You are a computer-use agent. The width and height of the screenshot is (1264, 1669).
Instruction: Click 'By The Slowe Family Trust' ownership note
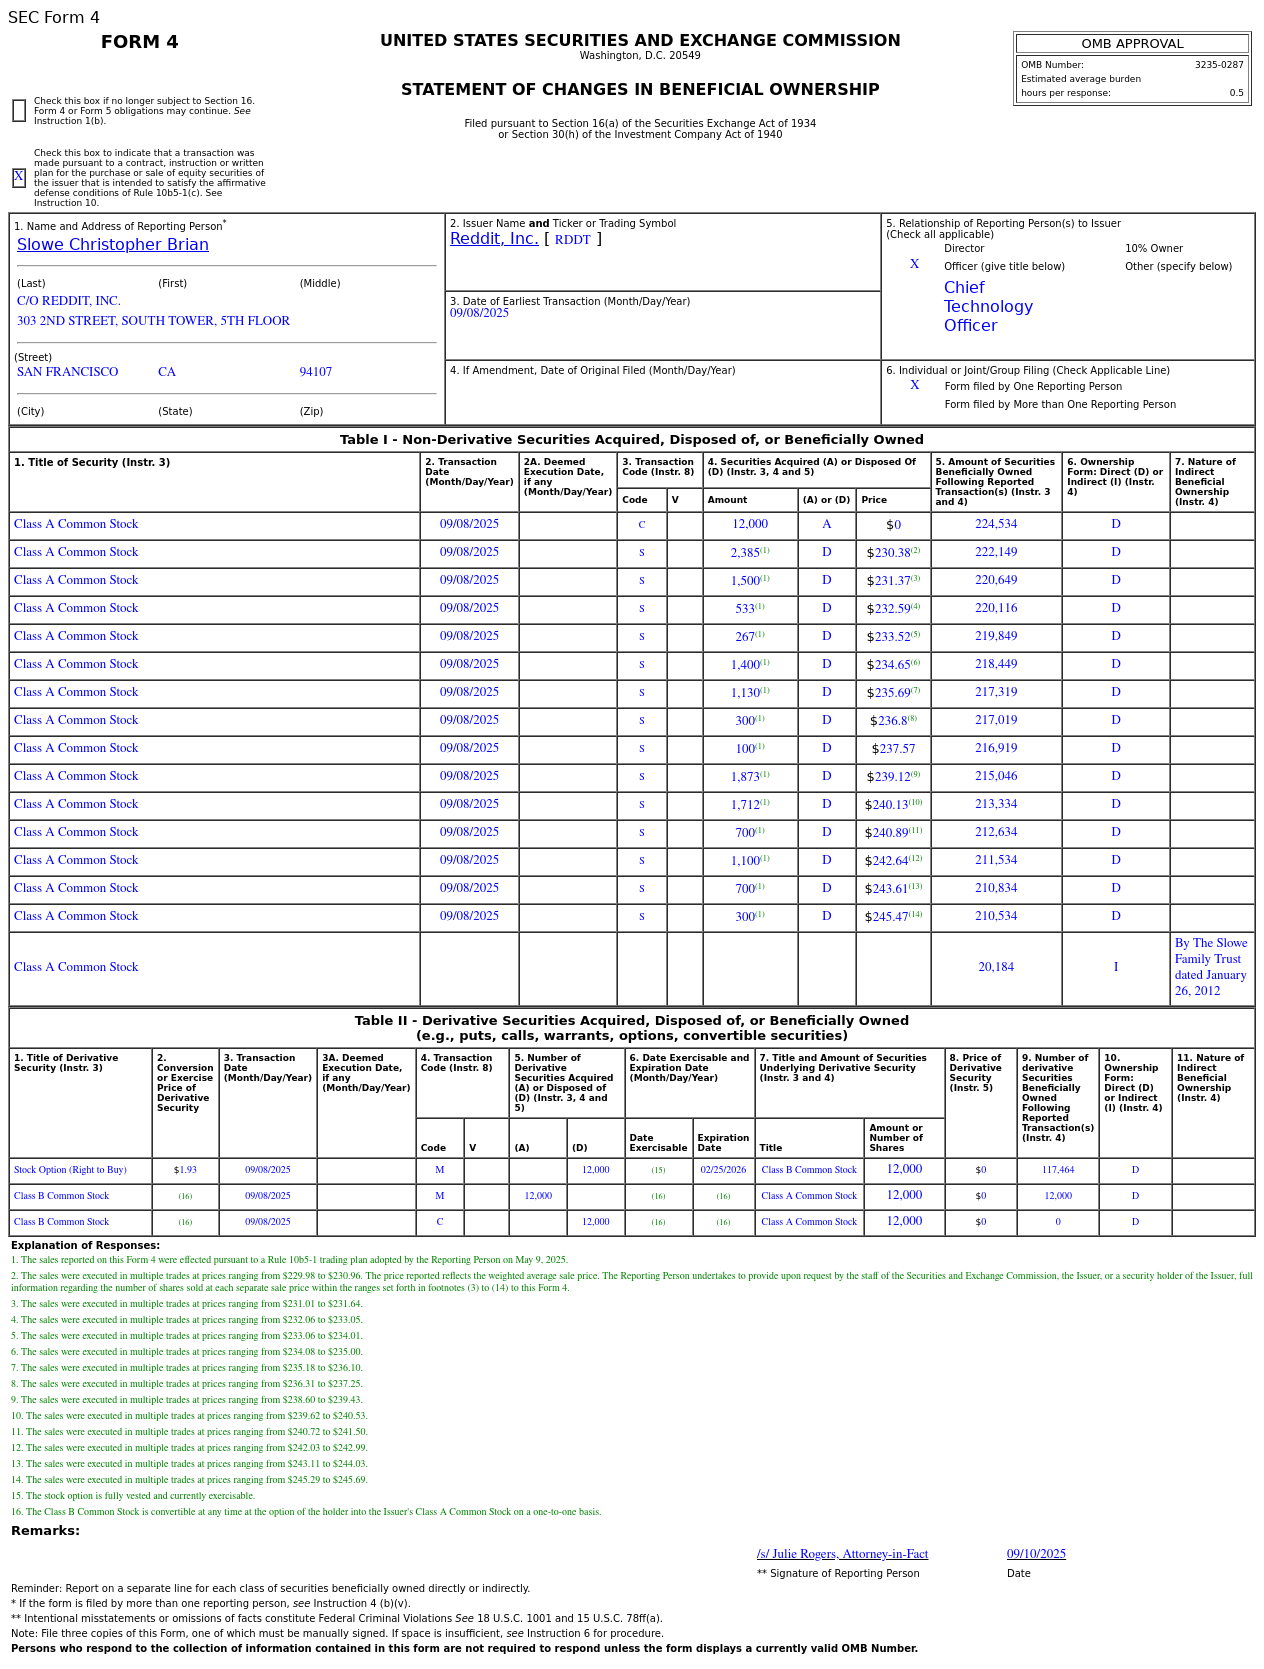coord(1211,967)
